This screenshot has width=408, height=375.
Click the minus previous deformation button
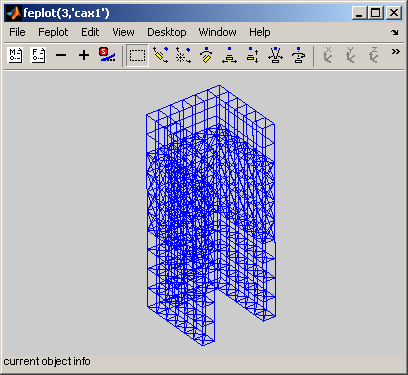point(61,55)
